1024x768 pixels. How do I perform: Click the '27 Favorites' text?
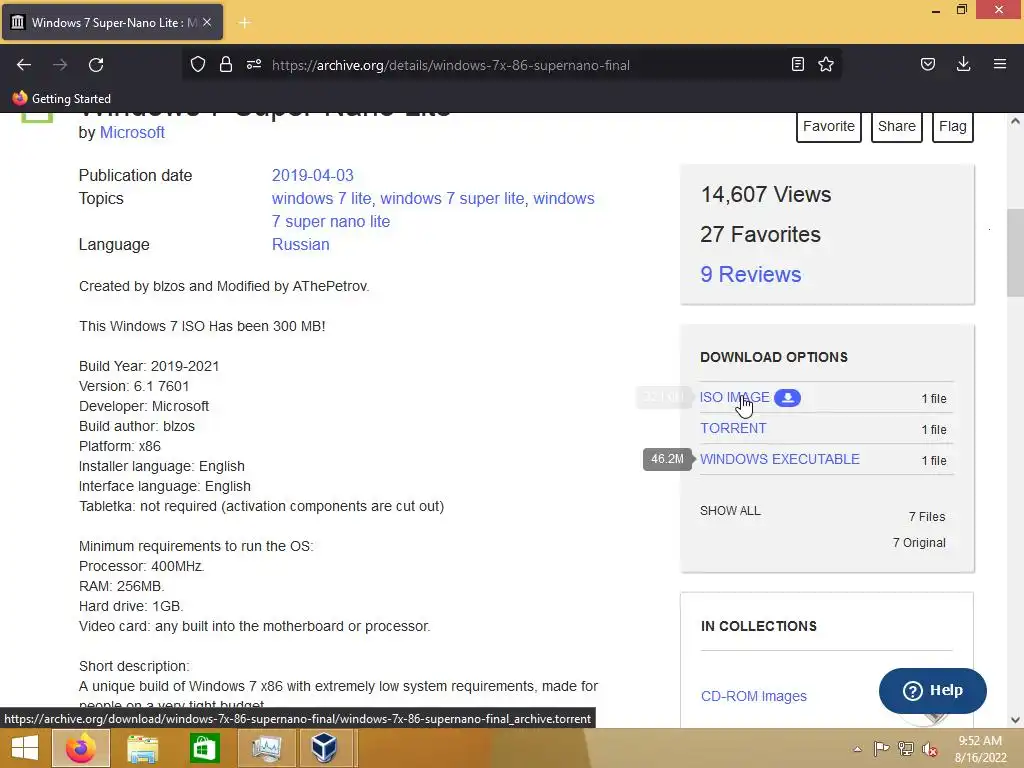click(760, 234)
